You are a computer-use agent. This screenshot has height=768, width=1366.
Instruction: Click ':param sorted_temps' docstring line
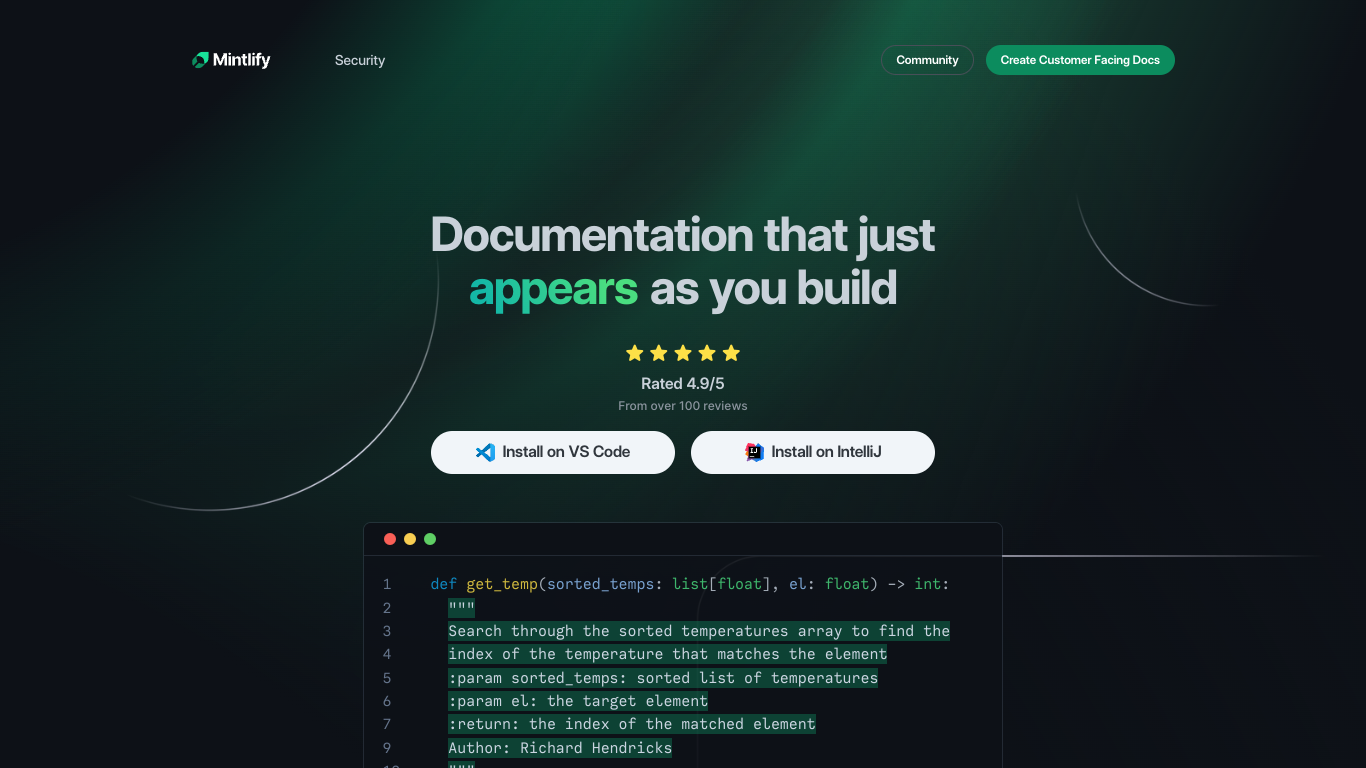coord(663,678)
